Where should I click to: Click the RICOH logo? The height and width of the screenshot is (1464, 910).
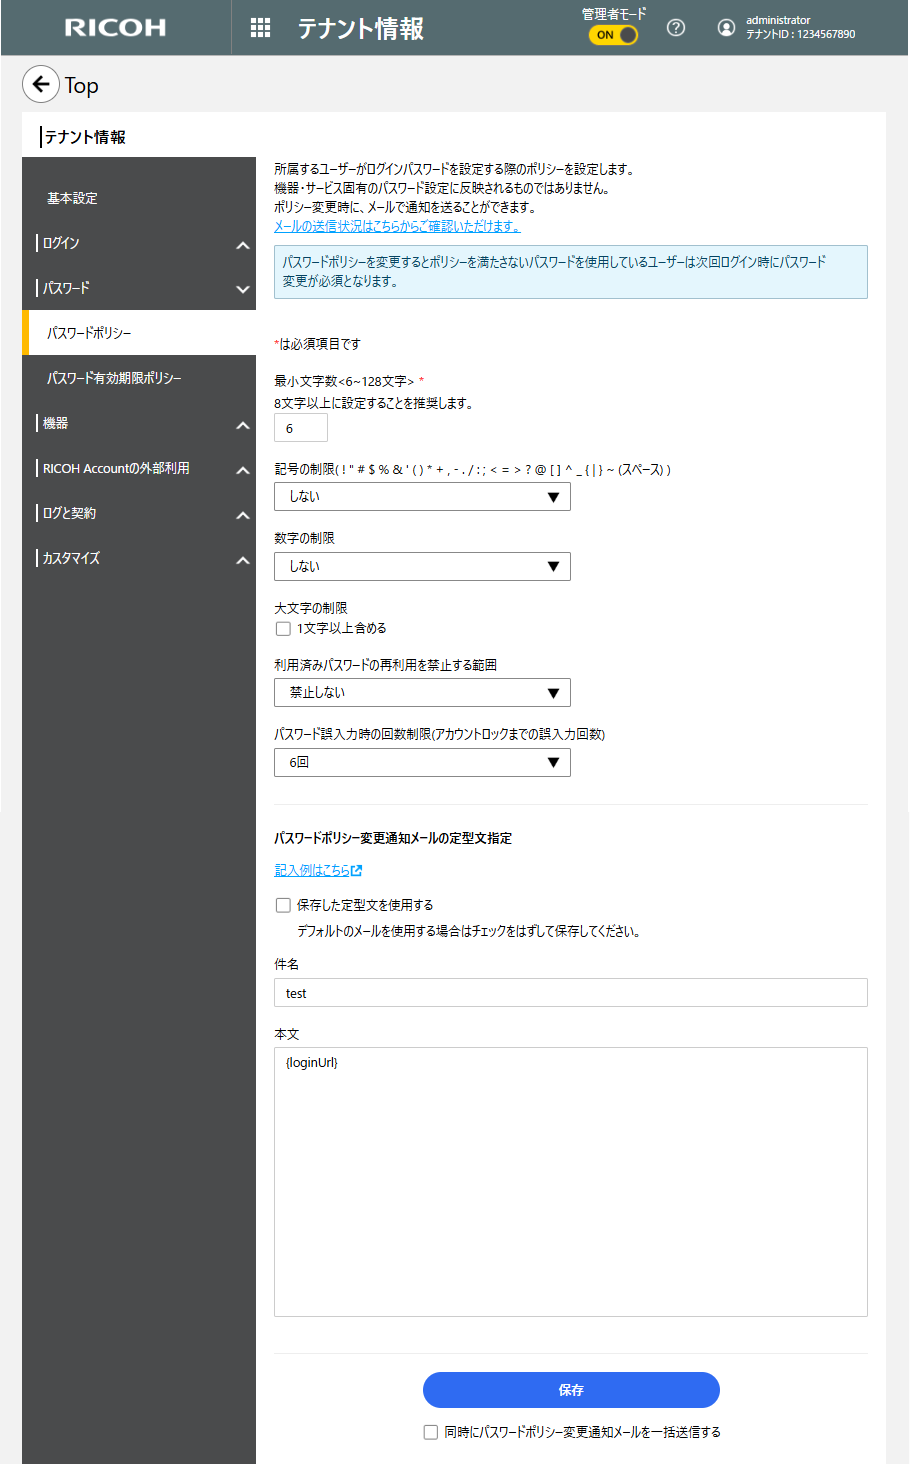pos(116,28)
